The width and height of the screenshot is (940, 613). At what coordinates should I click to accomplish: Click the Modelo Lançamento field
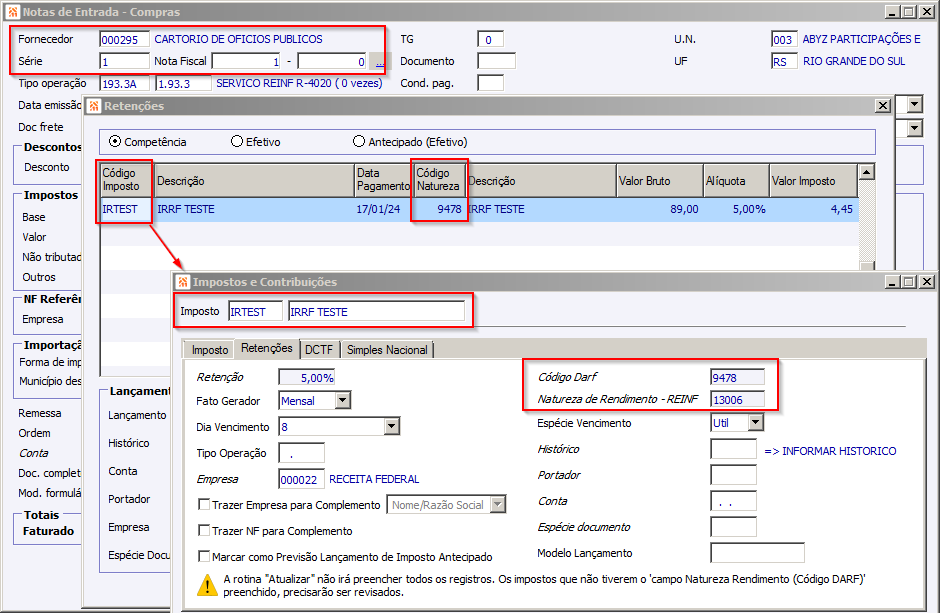757,552
